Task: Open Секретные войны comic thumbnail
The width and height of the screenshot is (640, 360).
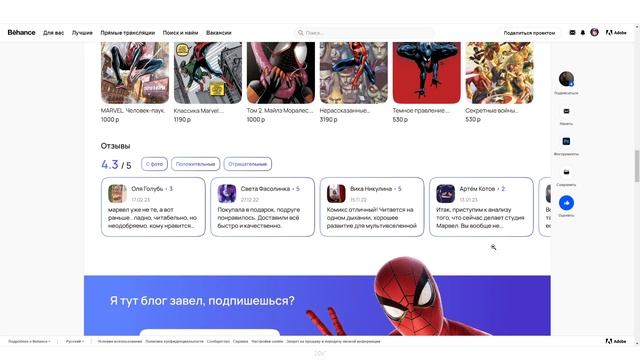Action: click(x=499, y=73)
